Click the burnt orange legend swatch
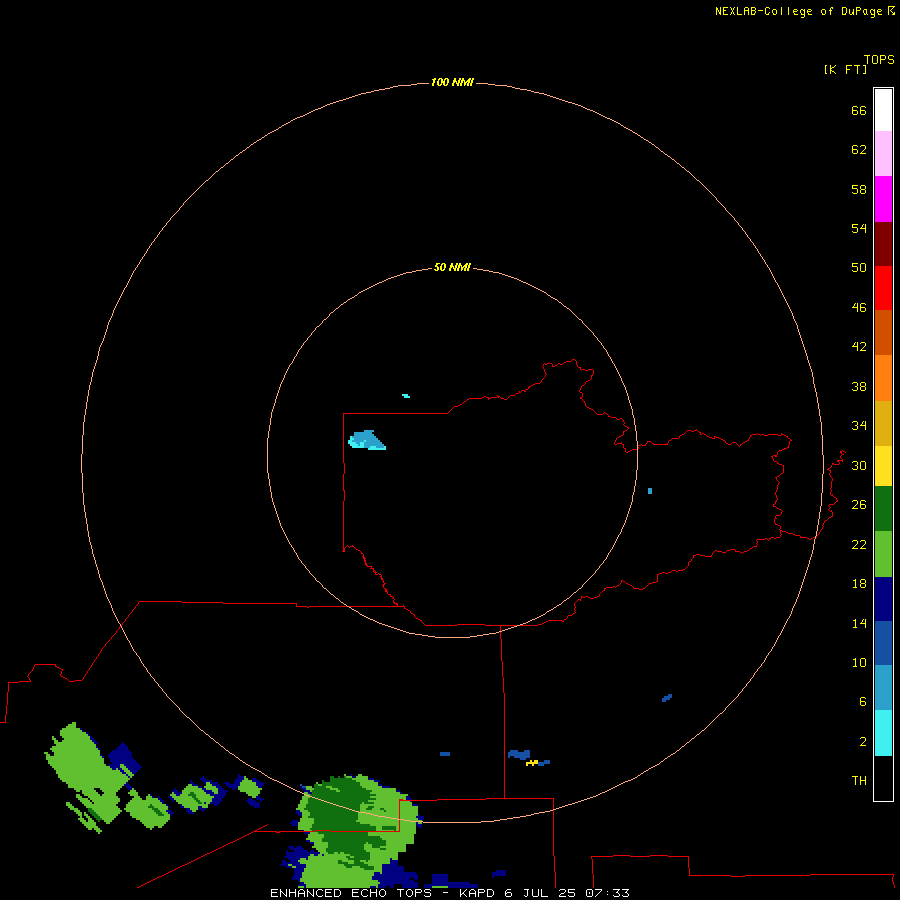 883,333
